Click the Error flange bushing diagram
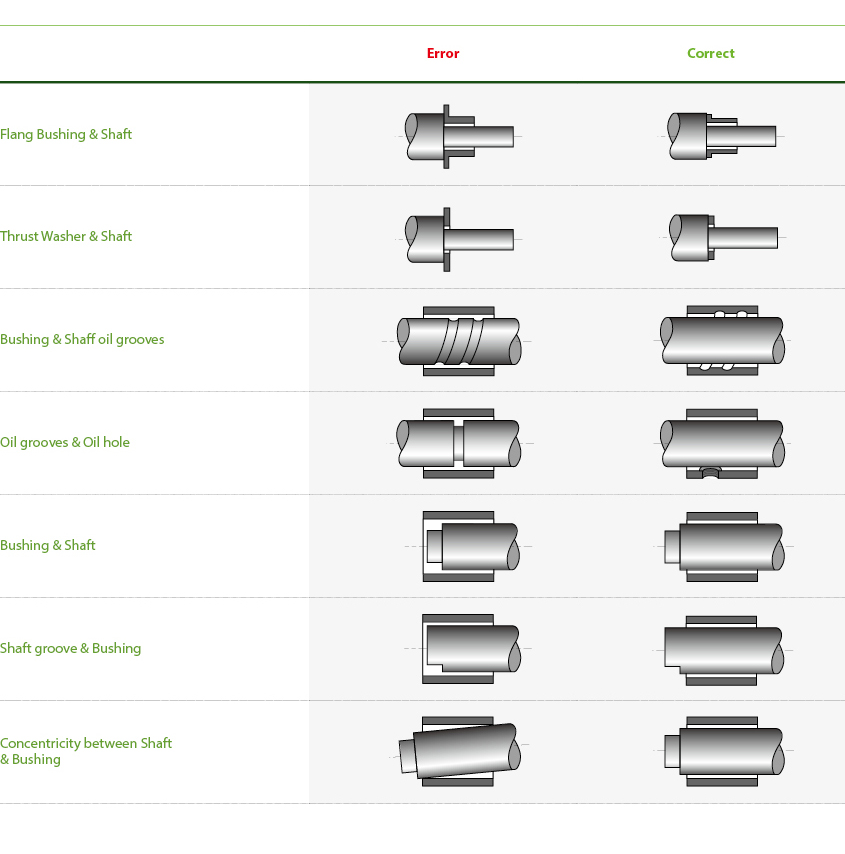Image resolution: width=845 pixels, height=854 pixels. click(x=459, y=134)
